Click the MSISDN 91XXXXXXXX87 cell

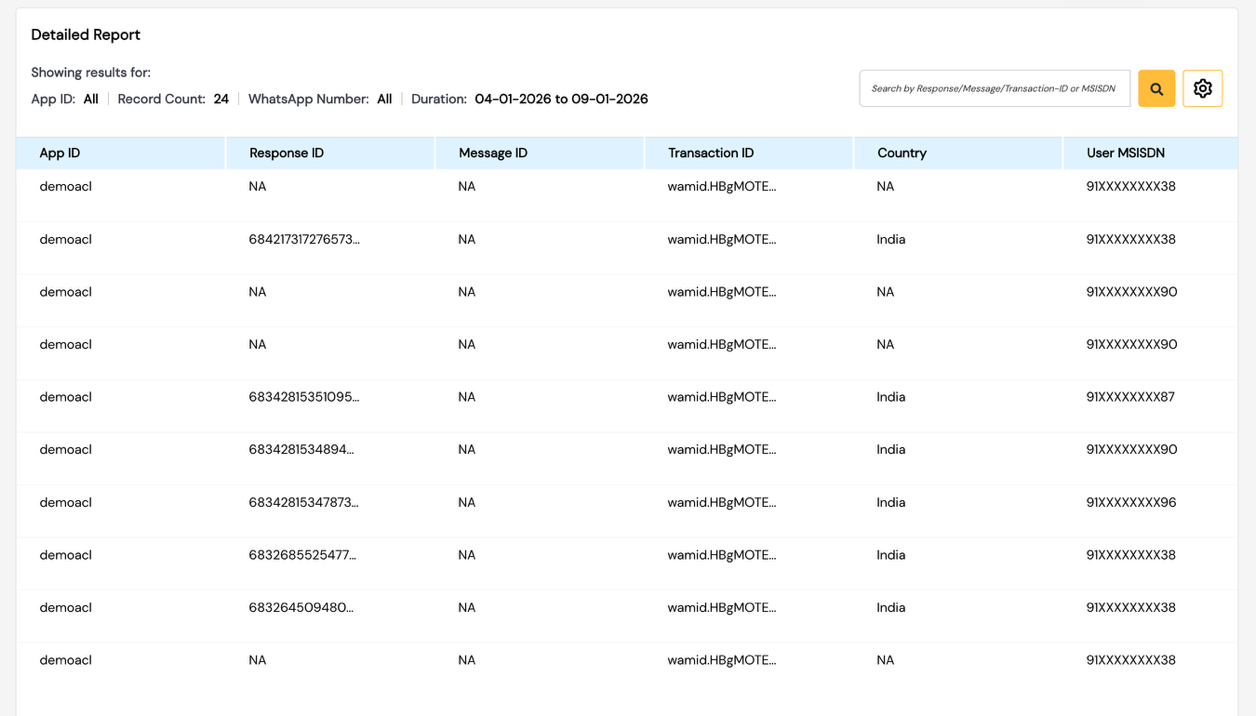tap(1130, 397)
